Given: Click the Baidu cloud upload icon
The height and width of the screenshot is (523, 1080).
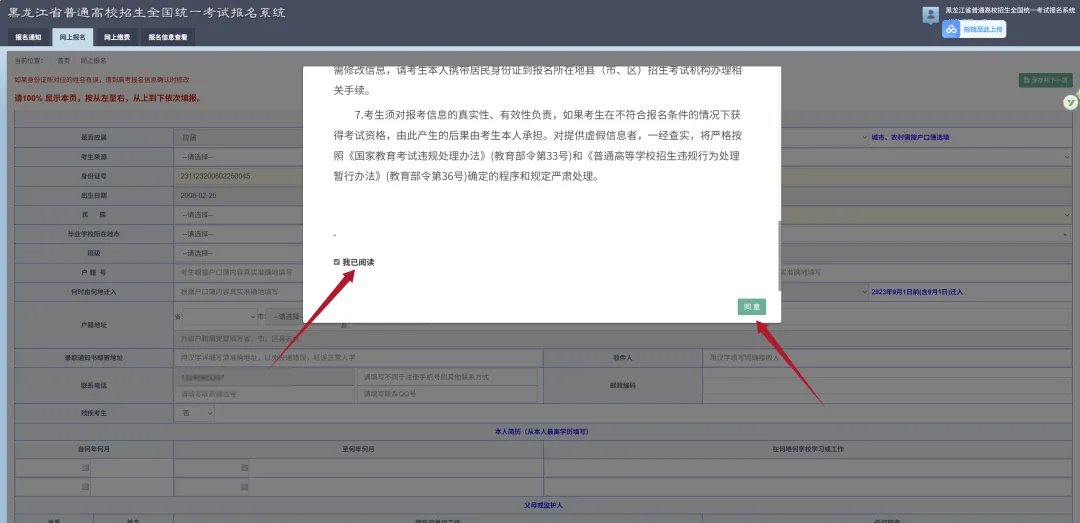Looking at the screenshot, I should (x=951, y=29).
